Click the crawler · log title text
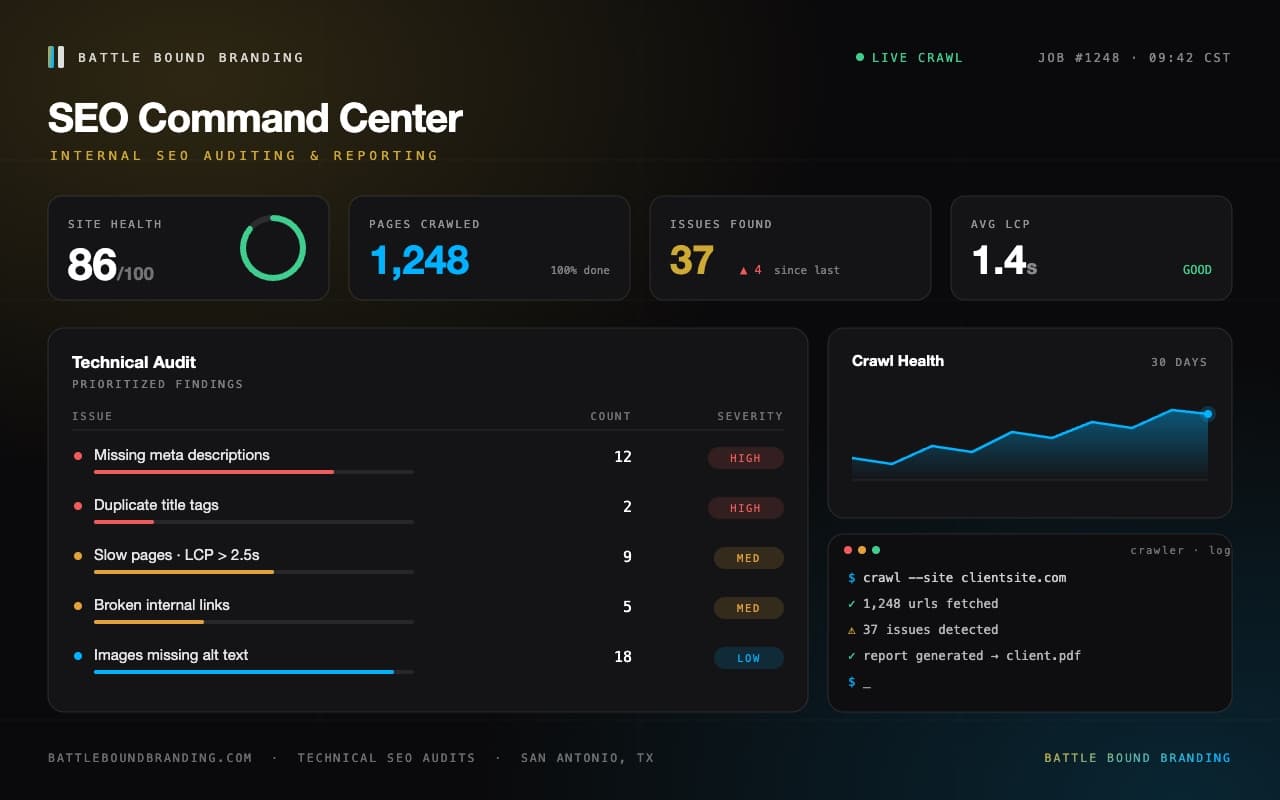 tap(1180, 550)
